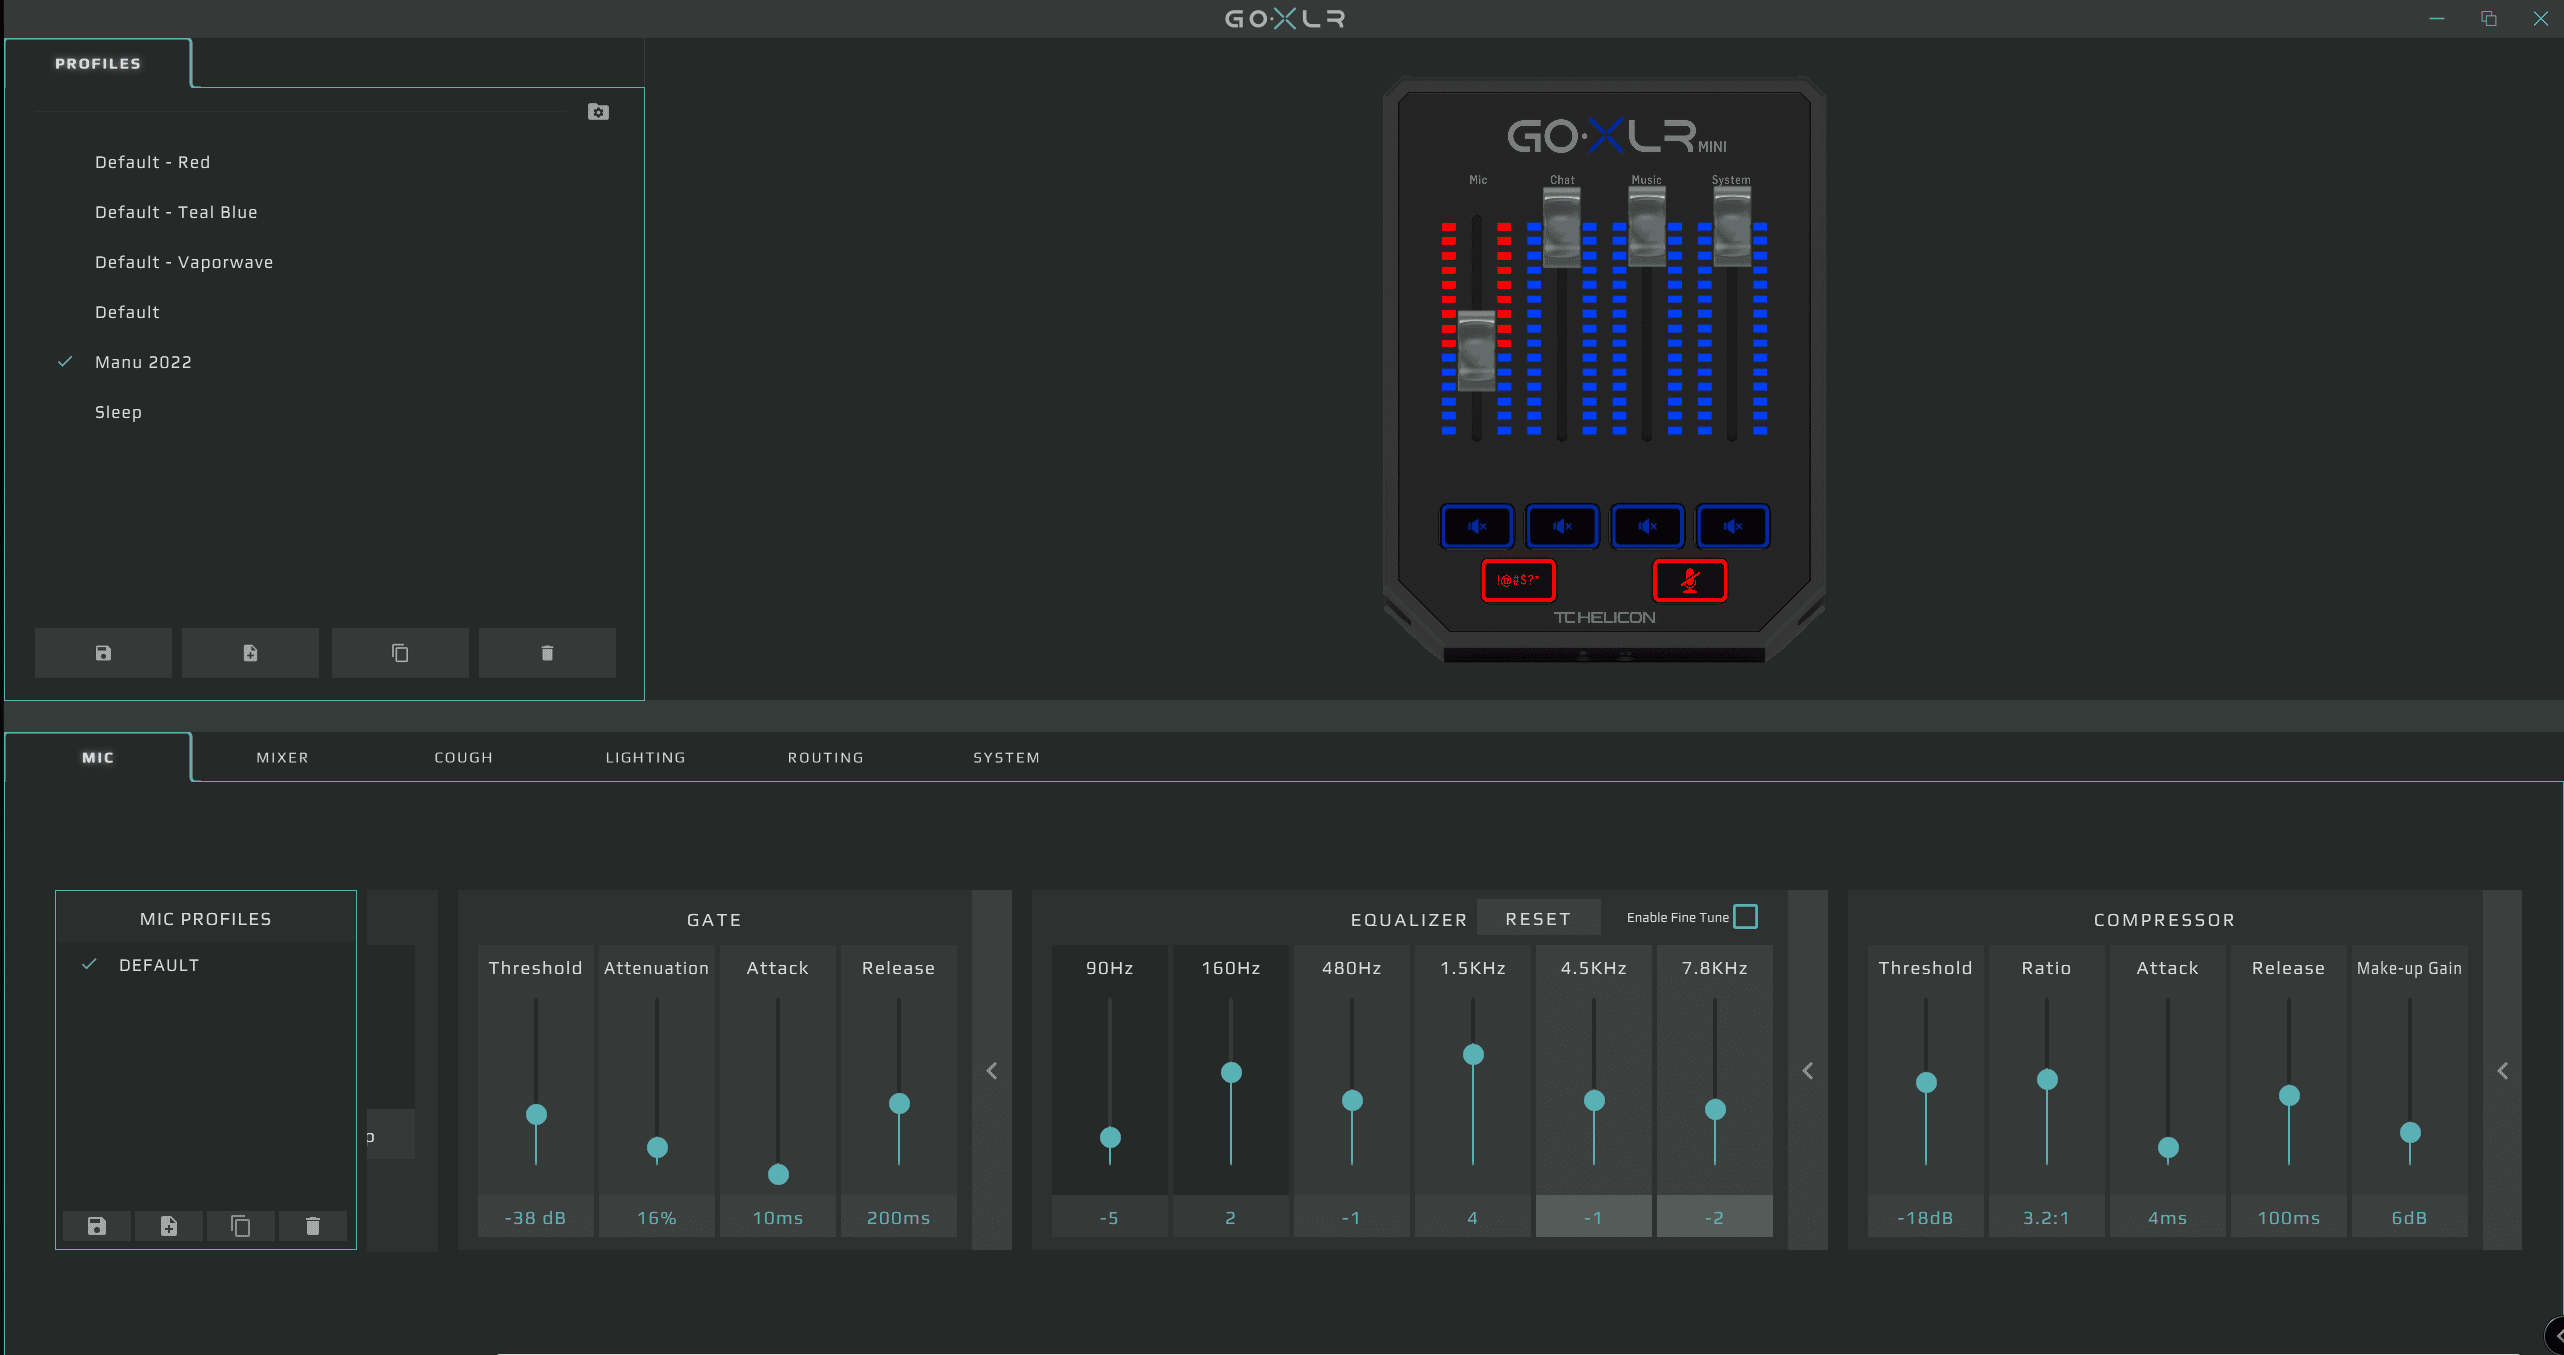Image resolution: width=2564 pixels, height=1355 pixels.
Task: Create a new profile with add-file icon
Action: [x=250, y=653]
